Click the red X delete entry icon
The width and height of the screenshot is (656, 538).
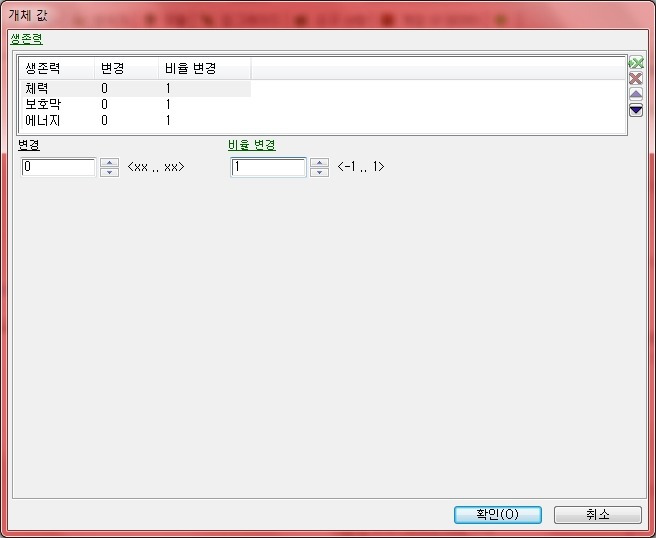(x=636, y=79)
